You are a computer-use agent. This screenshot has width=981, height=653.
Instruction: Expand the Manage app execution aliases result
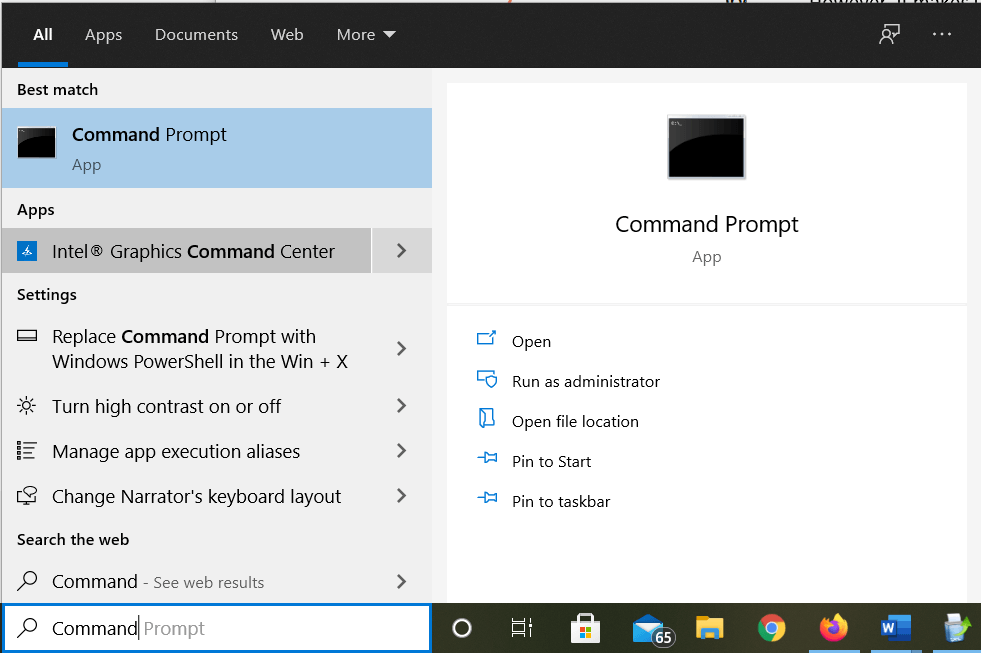tap(401, 451)
